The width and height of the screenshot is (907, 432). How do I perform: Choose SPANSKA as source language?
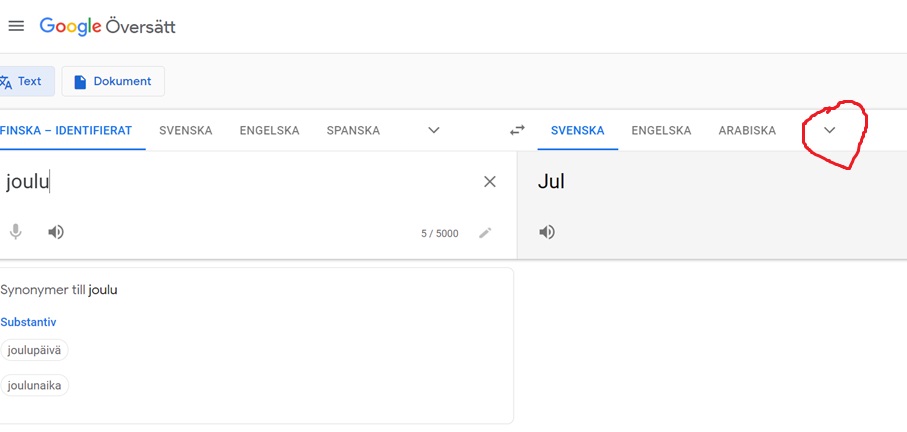tap(353, 131)
